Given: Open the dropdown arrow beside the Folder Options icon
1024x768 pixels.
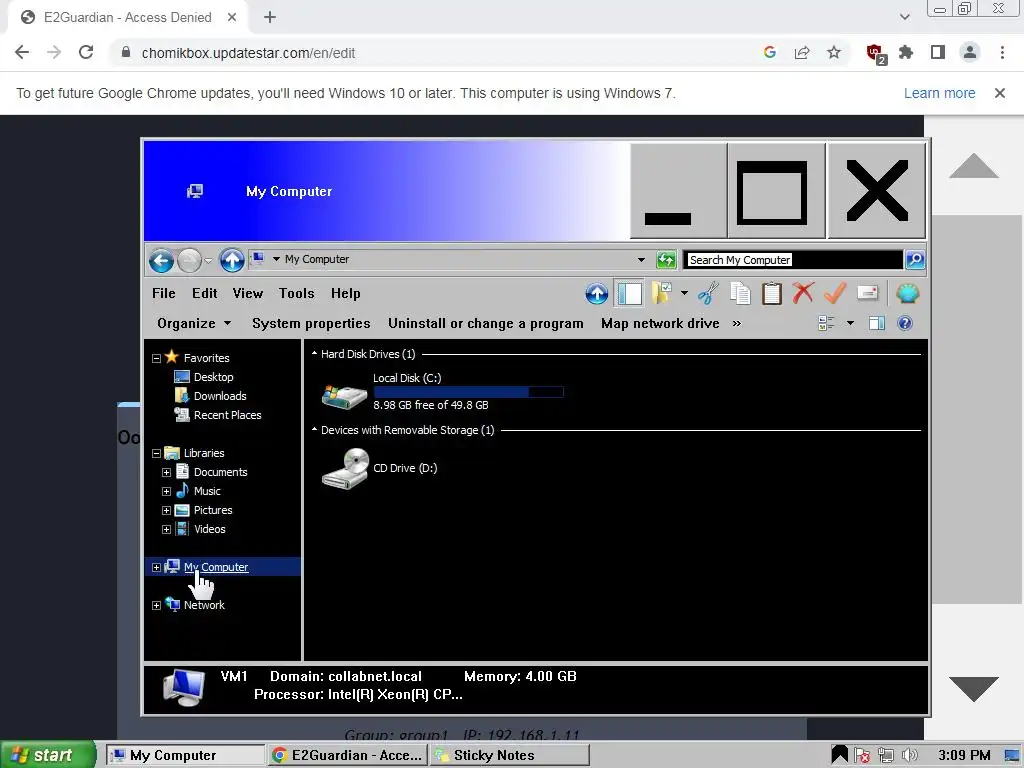Looking at the screenshot, I should pyautogui.click(x=684, y=293).
